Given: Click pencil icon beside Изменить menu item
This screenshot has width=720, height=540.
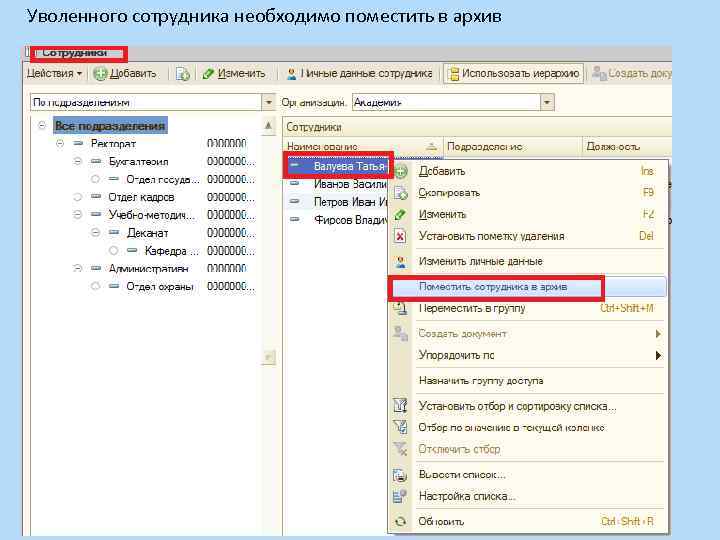Looking at the screenshot, I should point(400,214).
